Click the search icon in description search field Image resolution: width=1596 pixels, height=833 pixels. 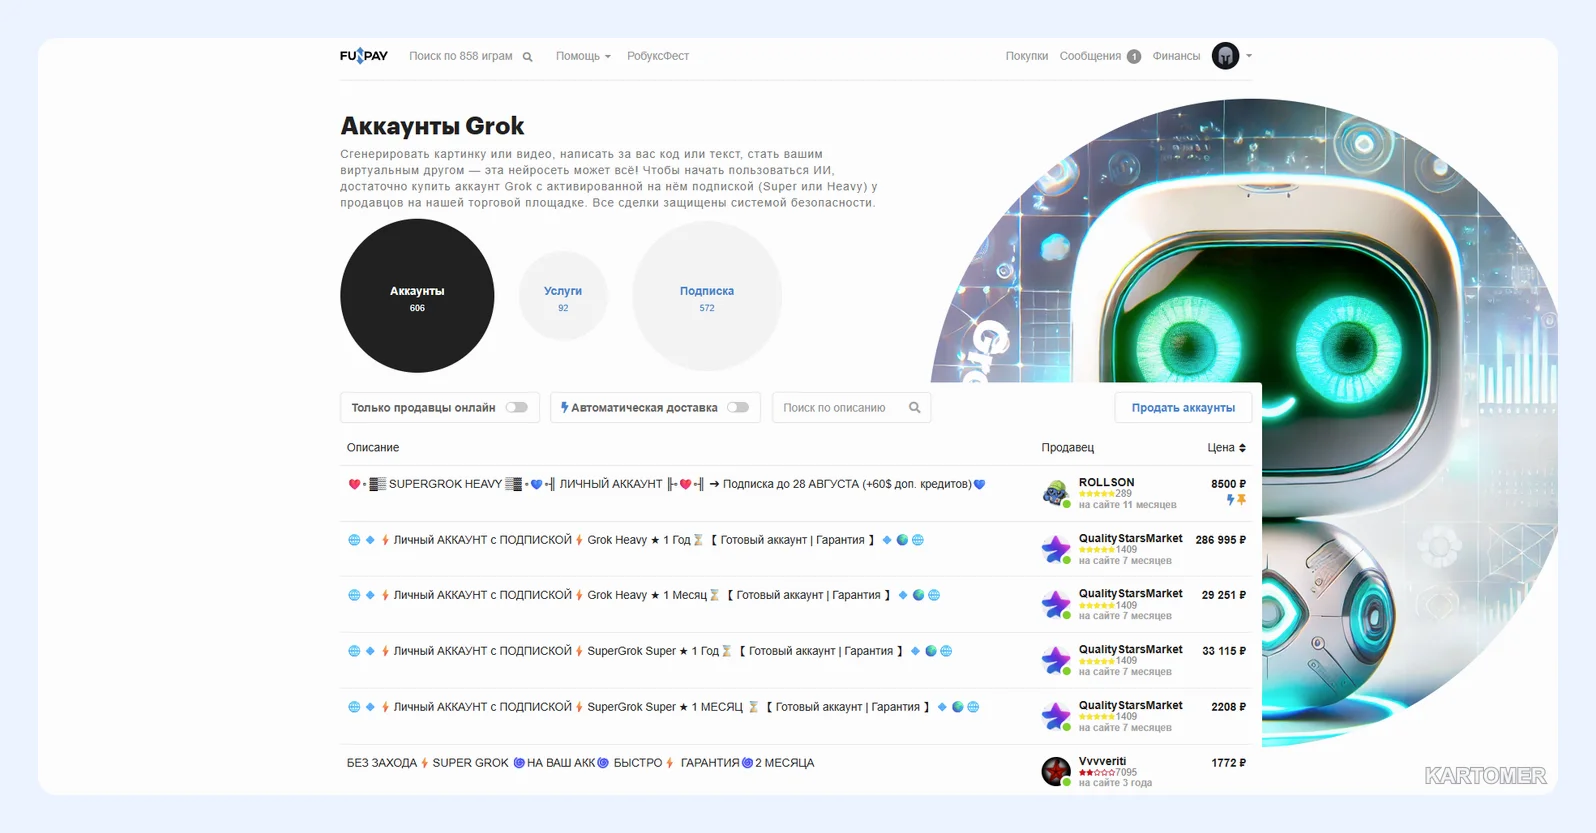point(914,407)
